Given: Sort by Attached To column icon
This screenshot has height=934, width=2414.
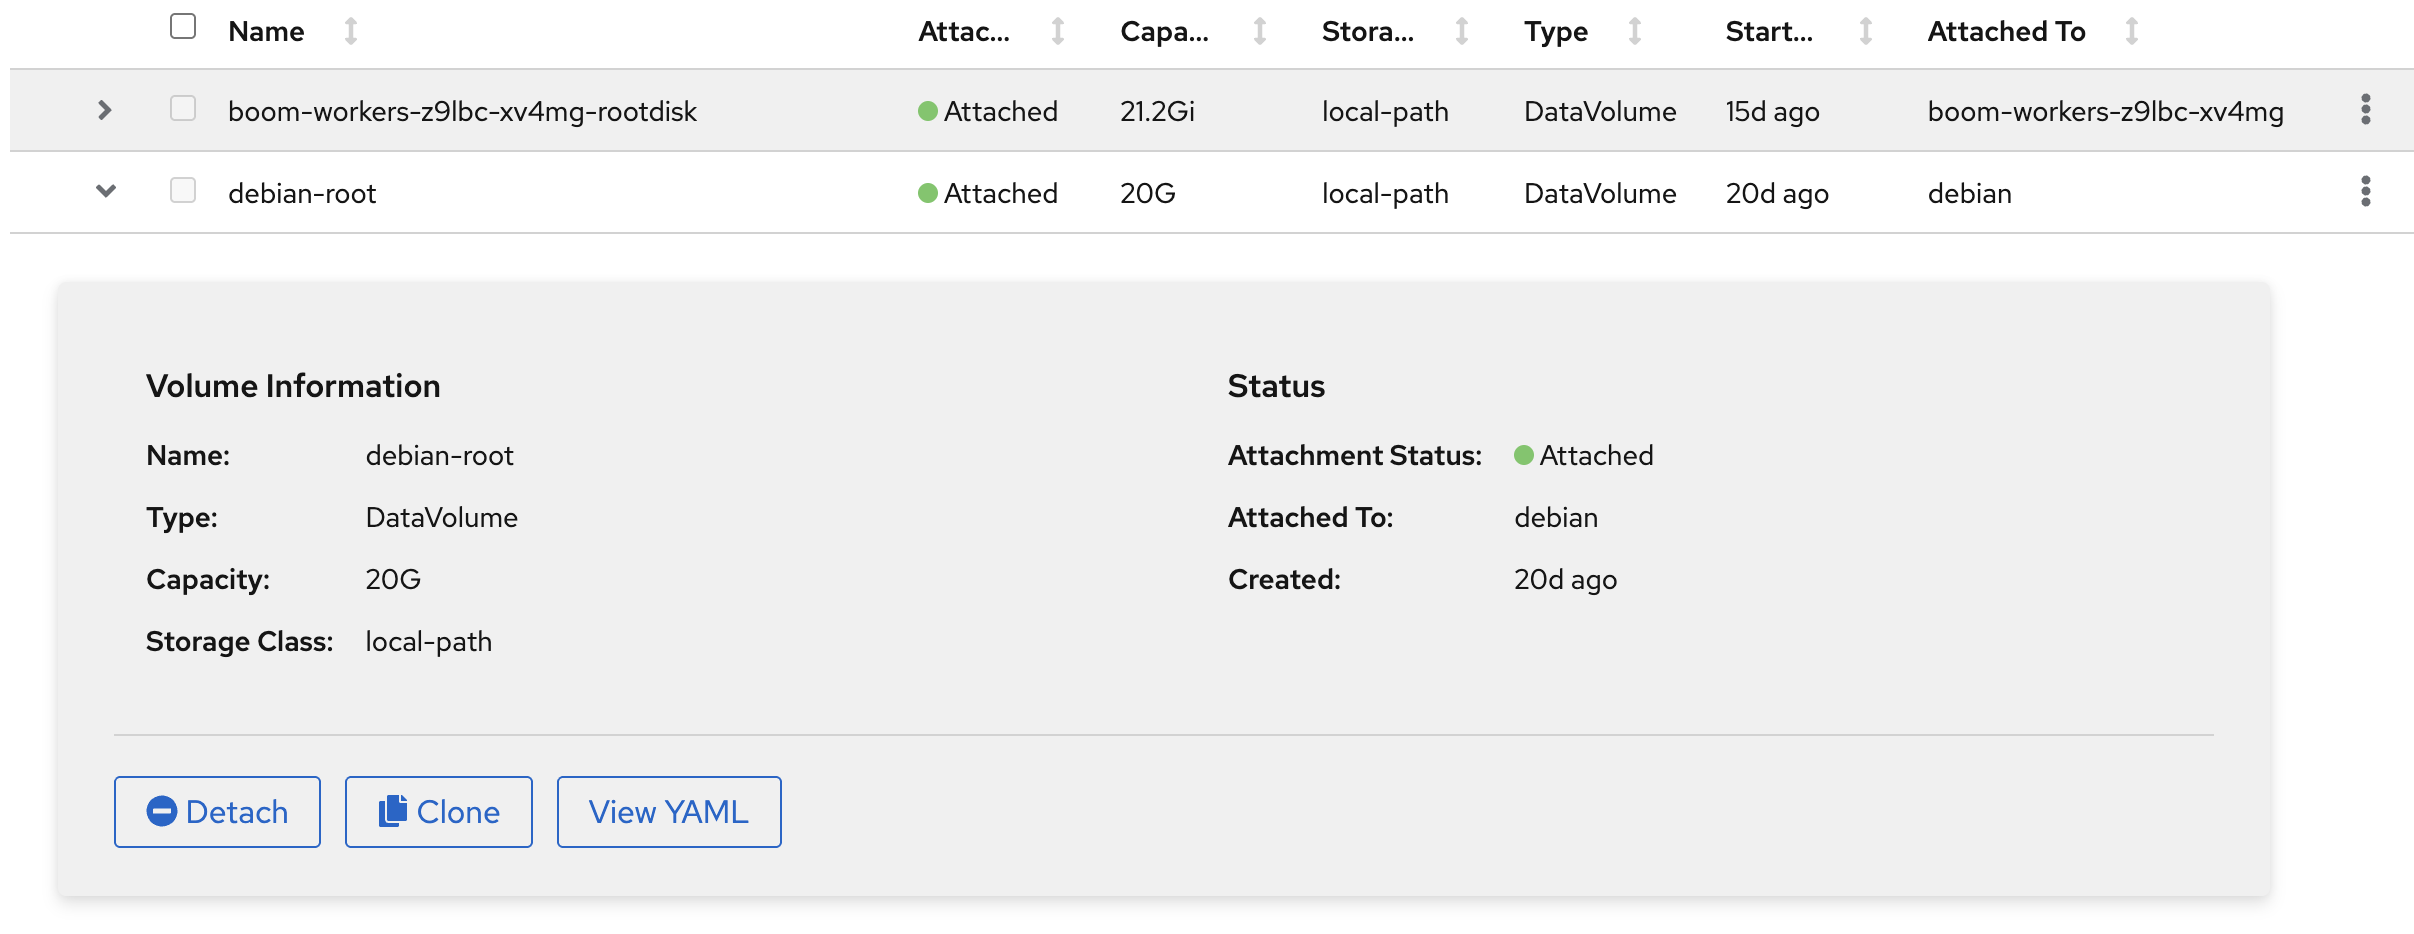Looking at the screenshot, I should point(2131,32).
